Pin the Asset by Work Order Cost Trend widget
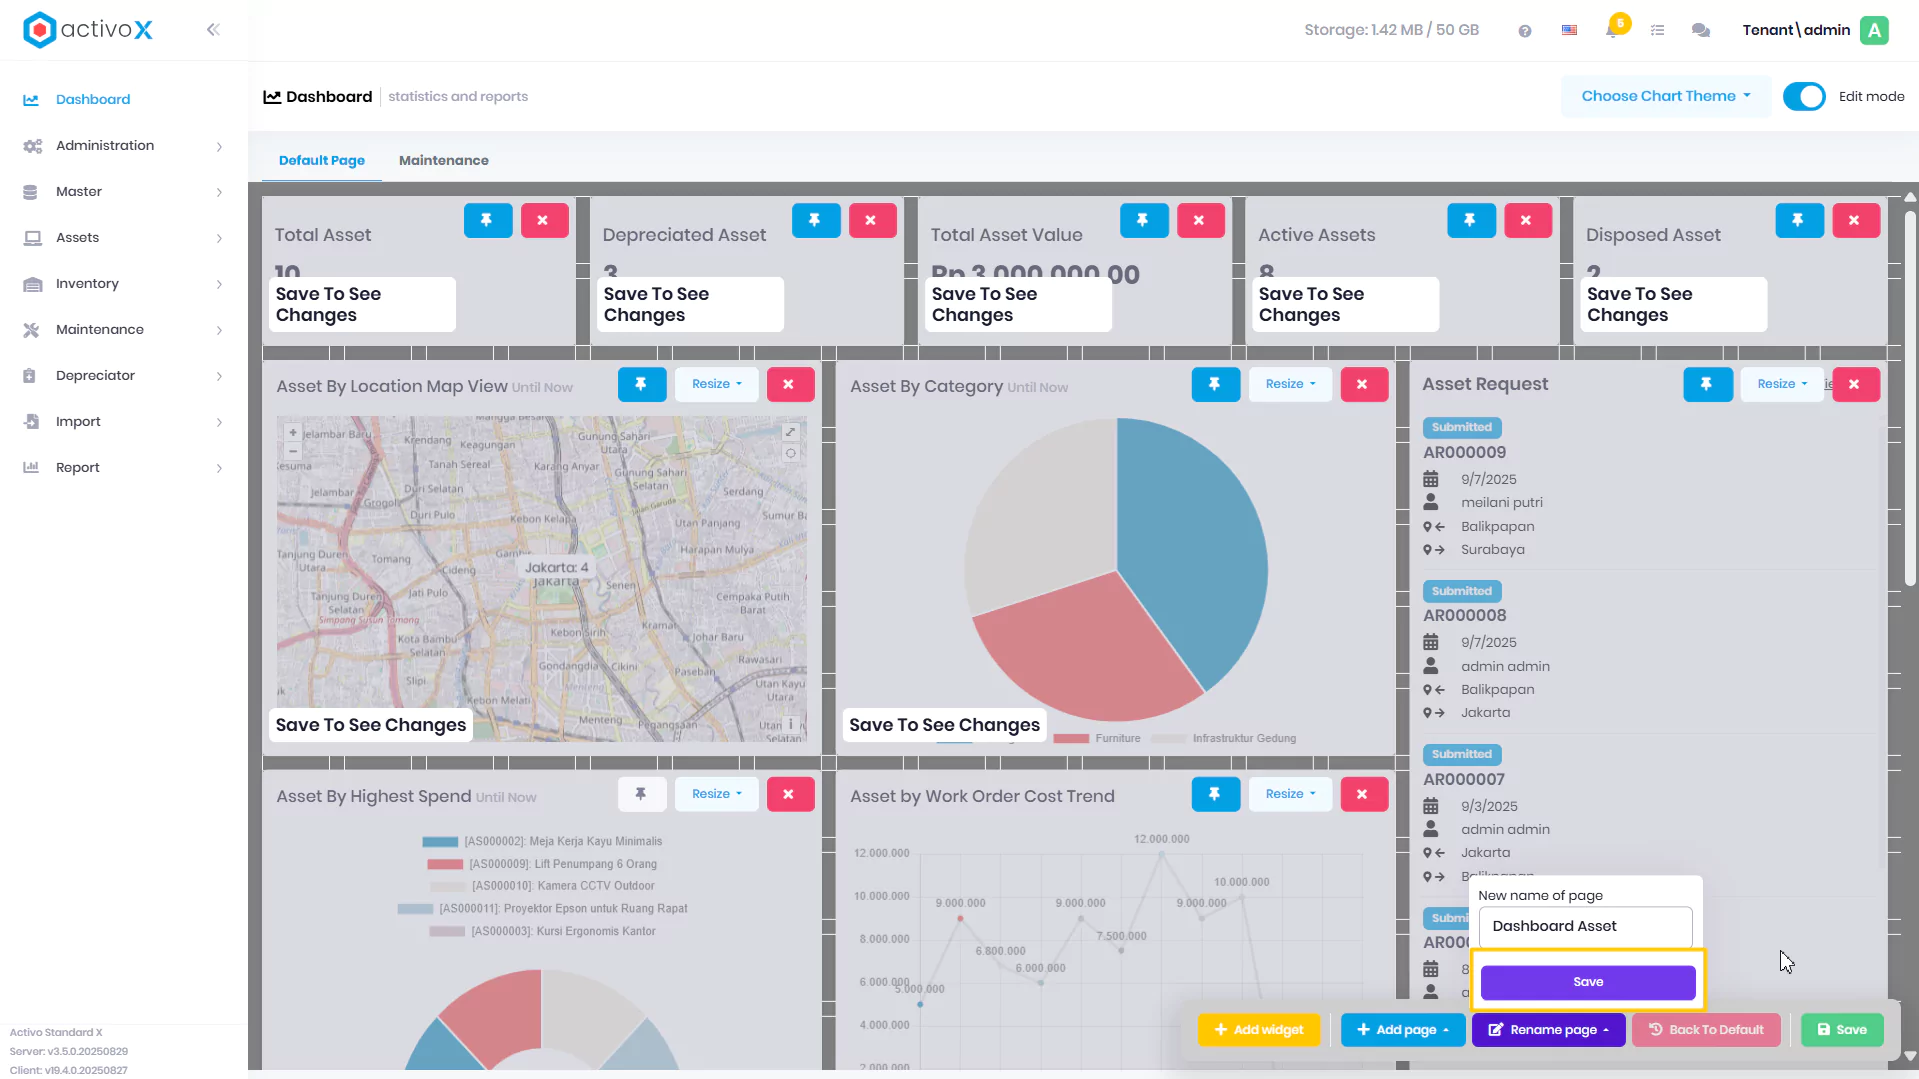The width and height of the screenshot is (1919, 1079). click(1215, 794)
